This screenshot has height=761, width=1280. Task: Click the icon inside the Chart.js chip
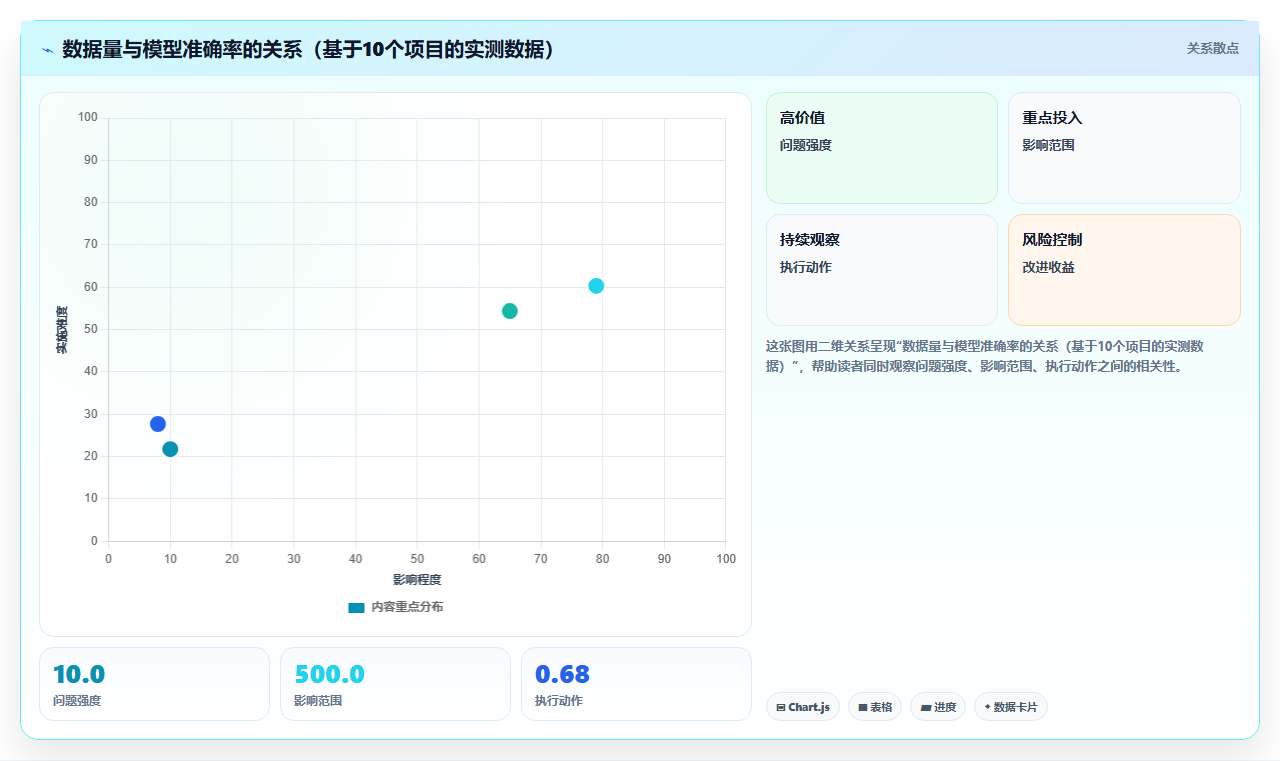(x=781, y=707)
